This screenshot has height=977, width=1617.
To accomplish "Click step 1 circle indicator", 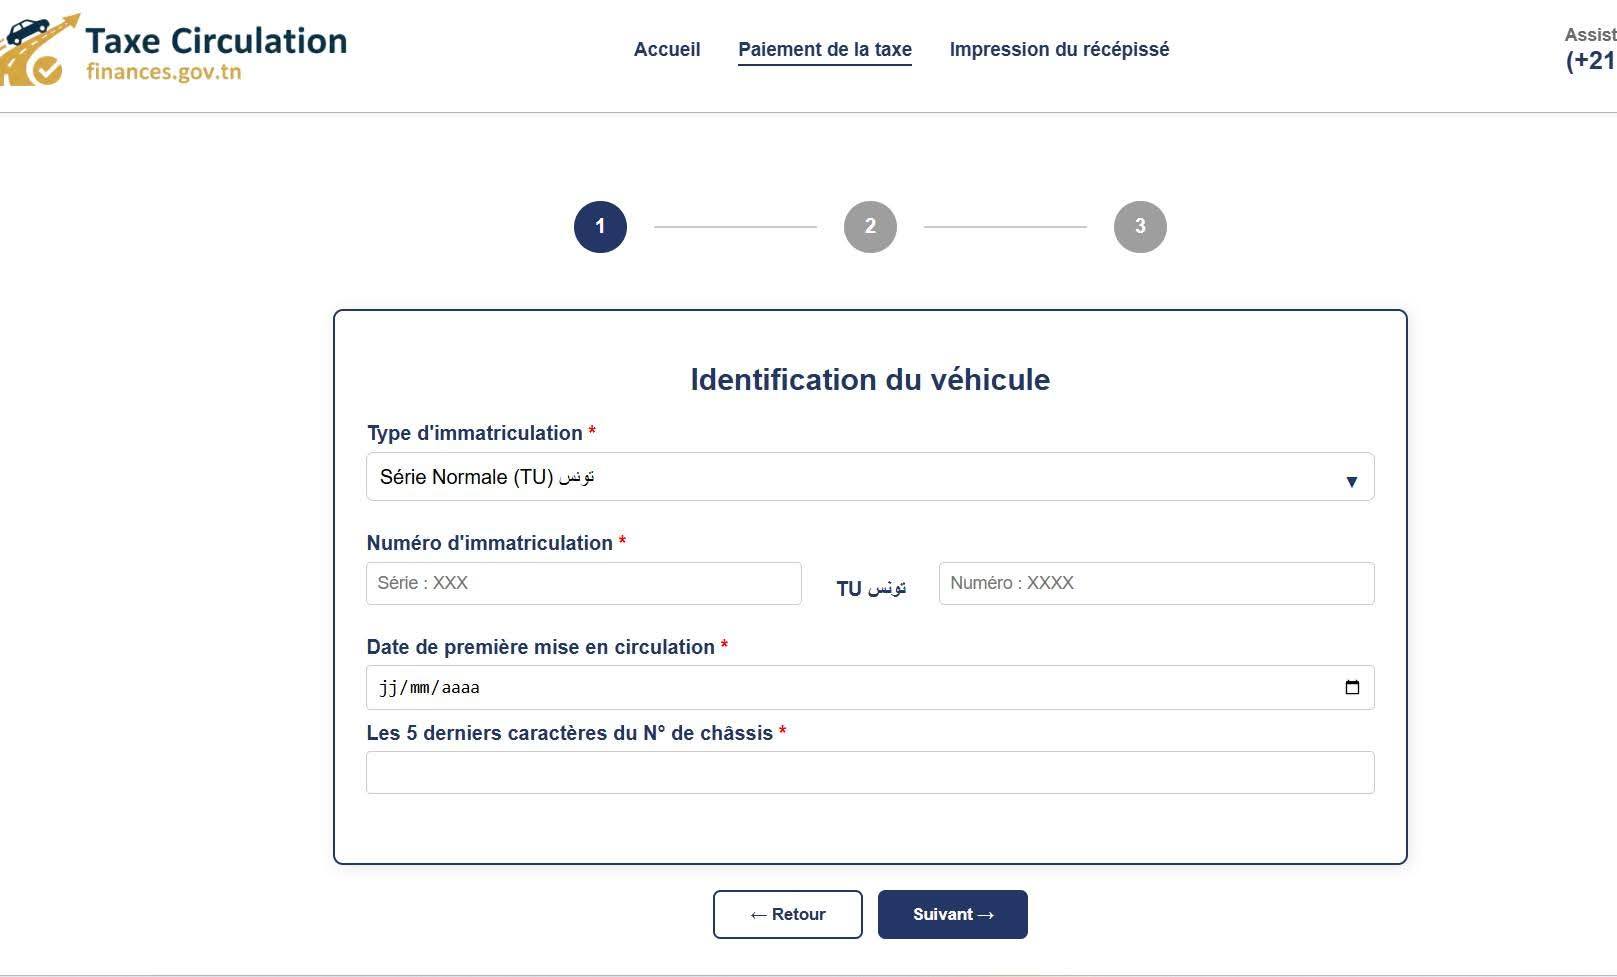I will click(x=600, y=227).
